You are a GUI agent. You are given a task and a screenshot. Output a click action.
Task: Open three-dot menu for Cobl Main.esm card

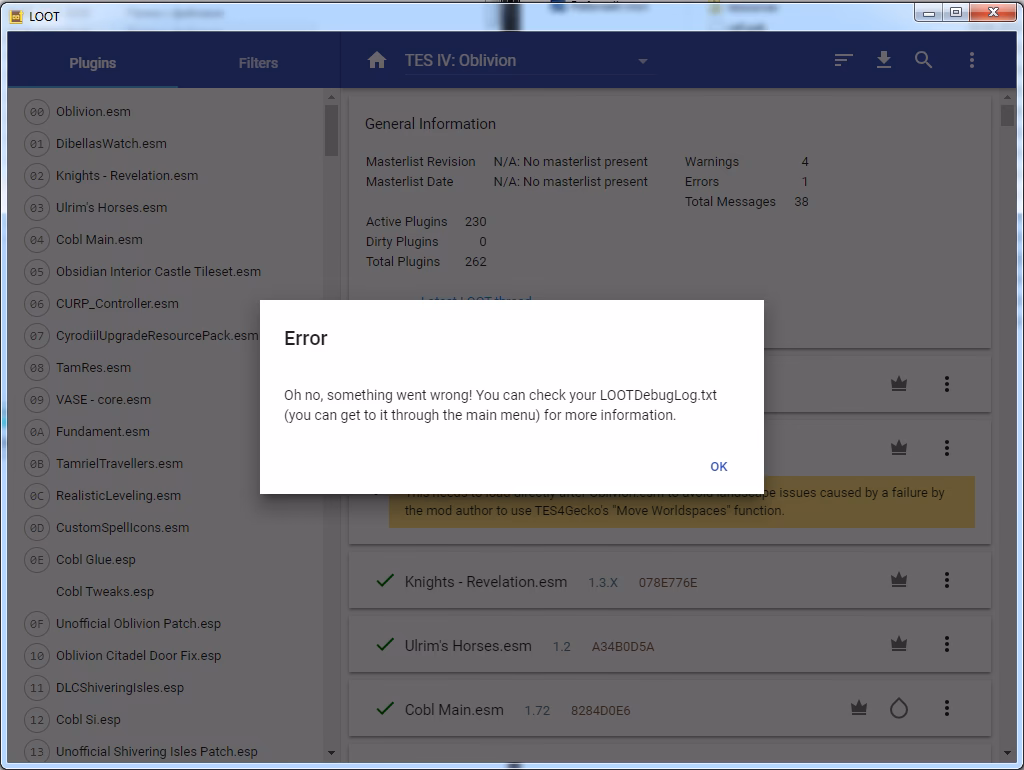click(x=946, y=709)
